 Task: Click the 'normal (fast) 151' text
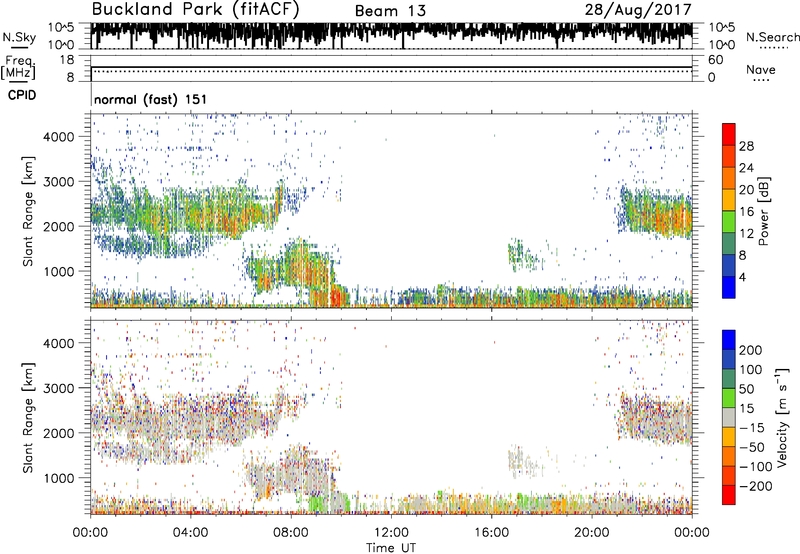pyautogui.click(x=151, y=99)
